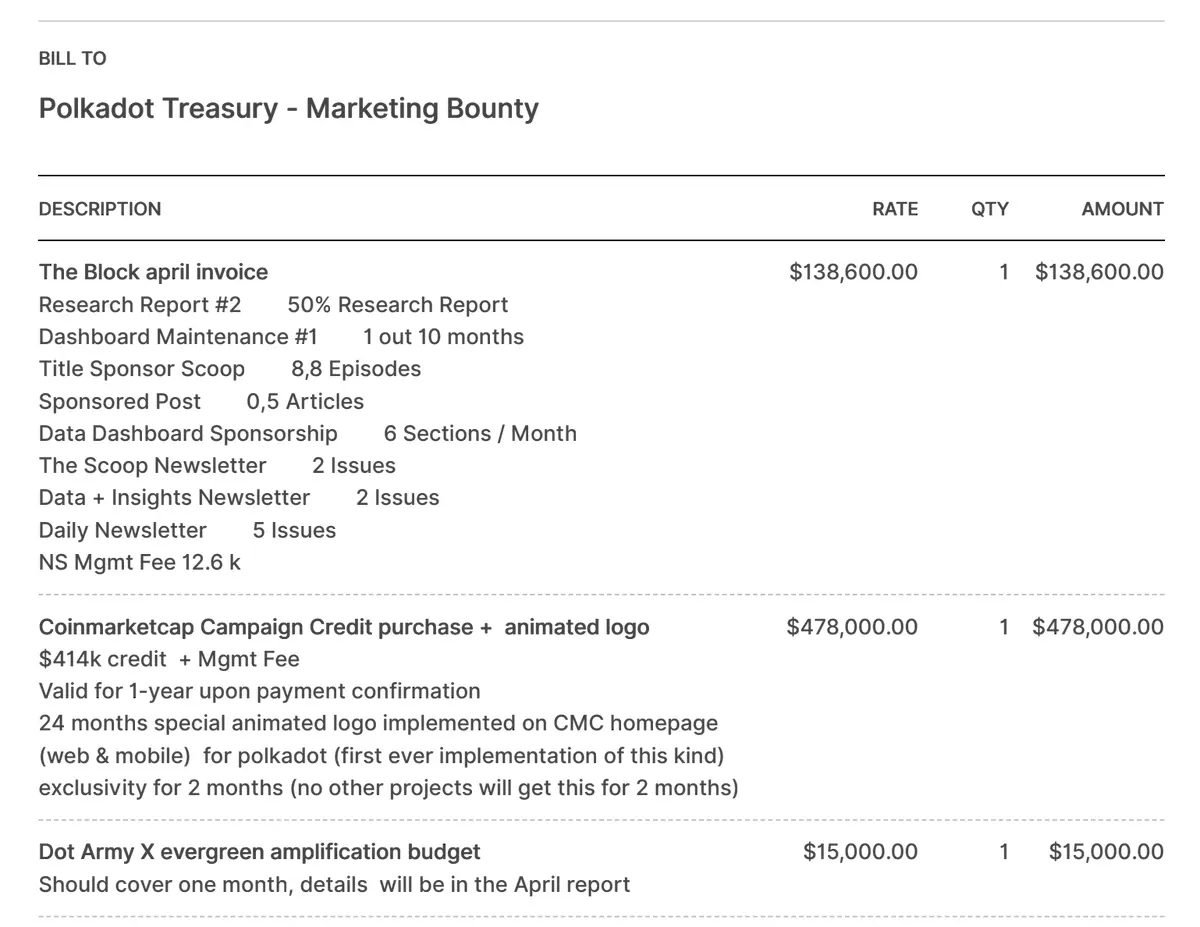This screenshot has height=927, width=1200.
Task: Click '1 out 10 months' text
Action: [443, 337]
